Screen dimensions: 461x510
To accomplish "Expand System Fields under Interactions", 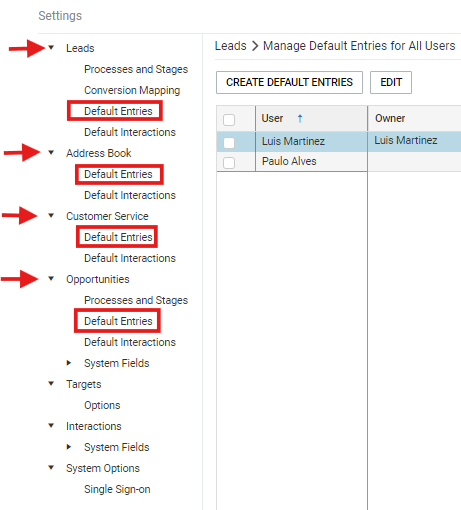I will click(69, 447).
